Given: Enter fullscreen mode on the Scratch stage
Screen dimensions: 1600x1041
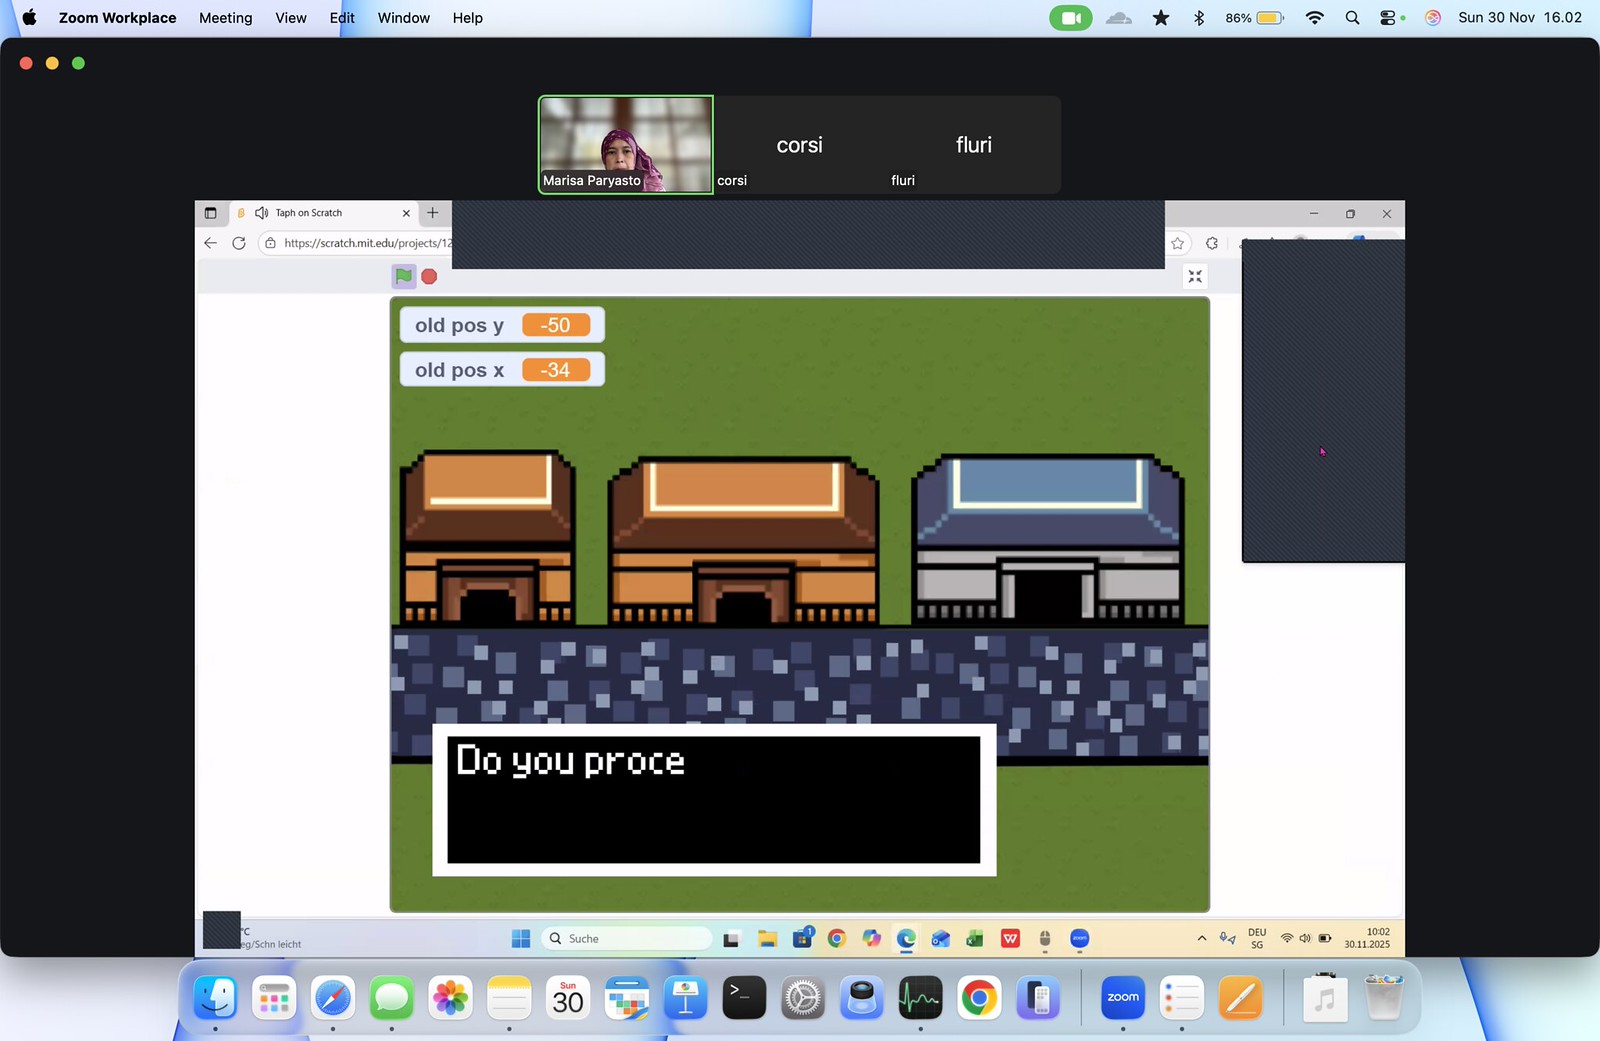Looking at the screenshot, I should click(1196, 276).
